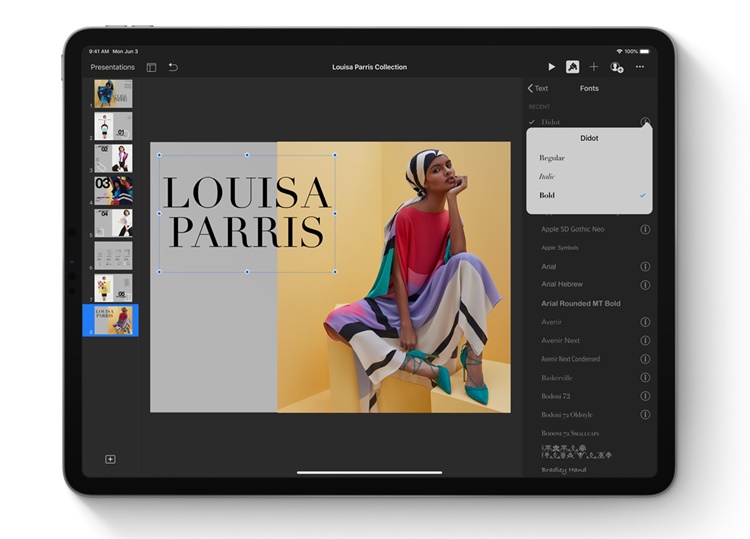This screenshot has height=539, width=750.
Task: Select Apple SD Gothic Neo font
Action: [573, 229]
